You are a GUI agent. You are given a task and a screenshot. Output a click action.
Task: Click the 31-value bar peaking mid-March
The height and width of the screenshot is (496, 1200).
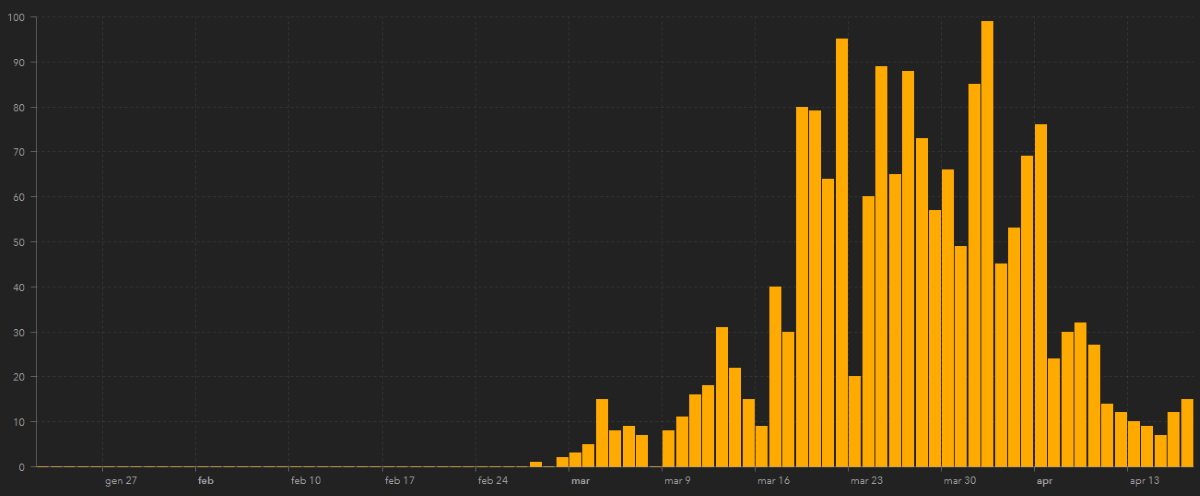coord(722,397)
